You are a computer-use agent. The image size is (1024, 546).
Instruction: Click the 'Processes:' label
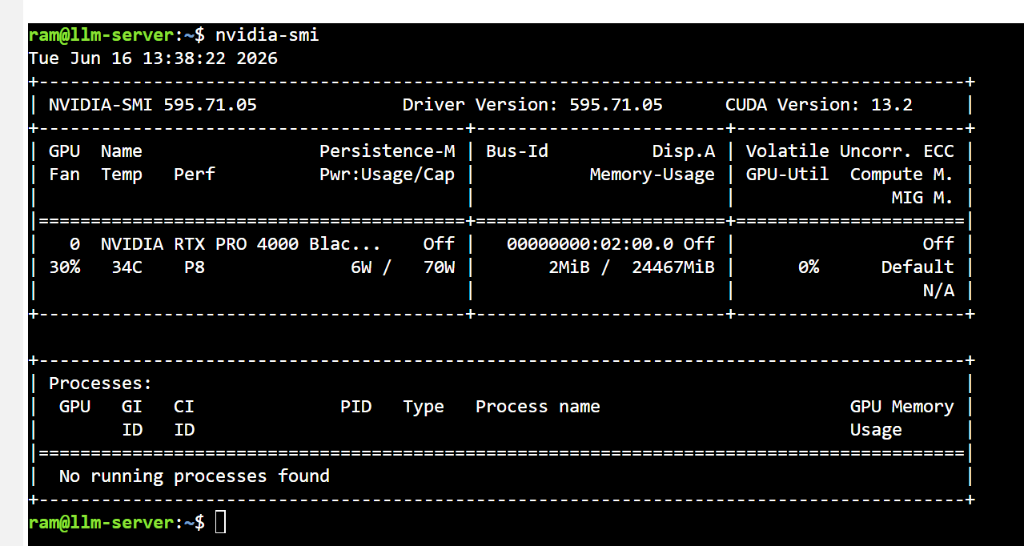coord(101,383)
